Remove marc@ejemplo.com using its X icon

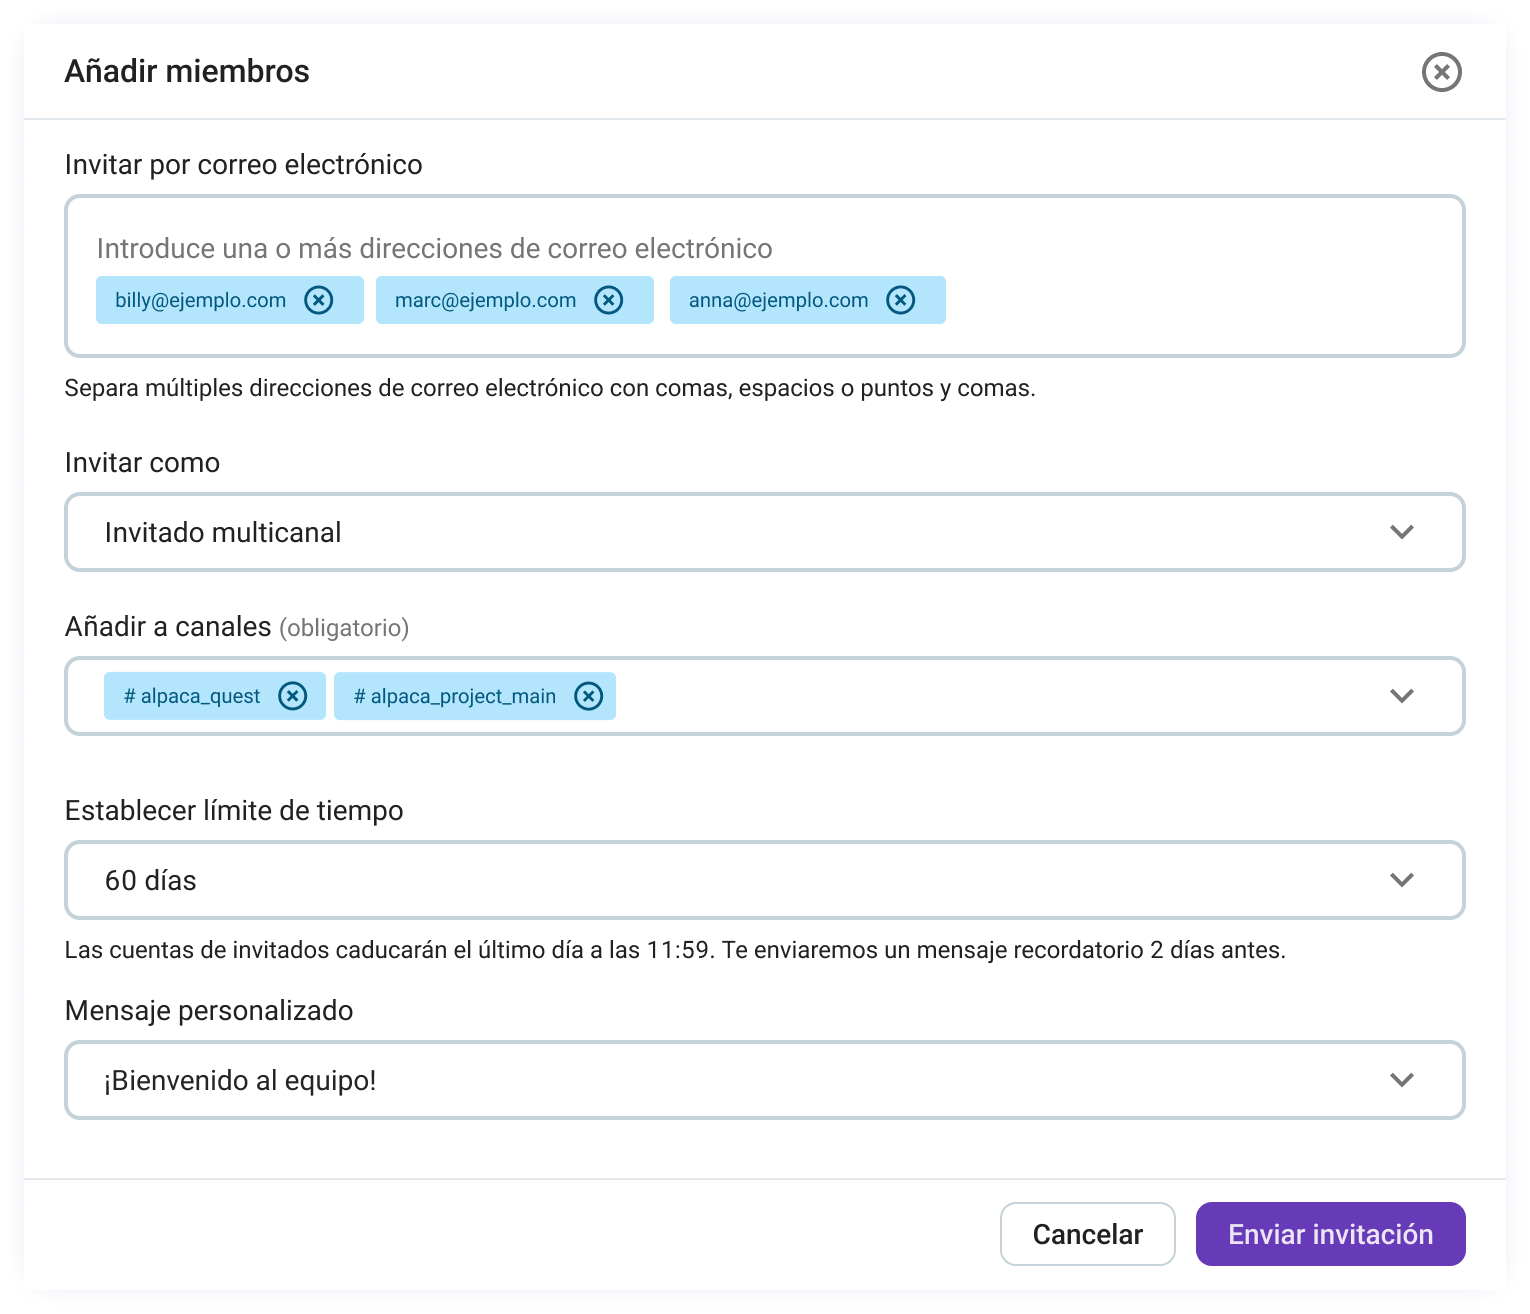tap(608, 300)
